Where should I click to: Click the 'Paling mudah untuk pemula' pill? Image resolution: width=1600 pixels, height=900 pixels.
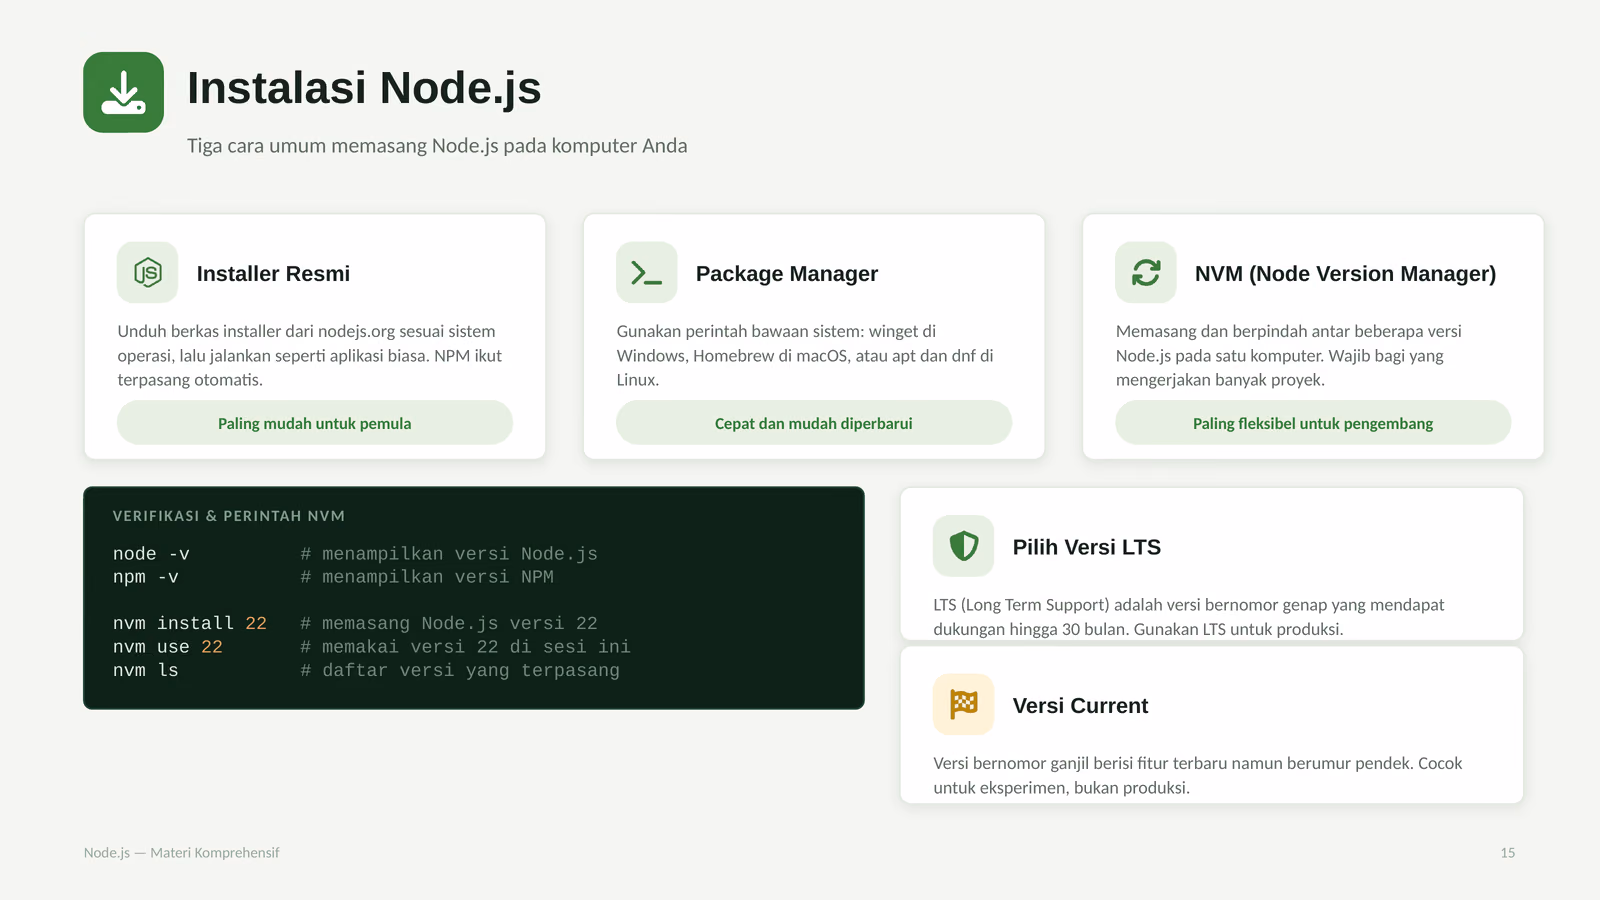[315, 423]
